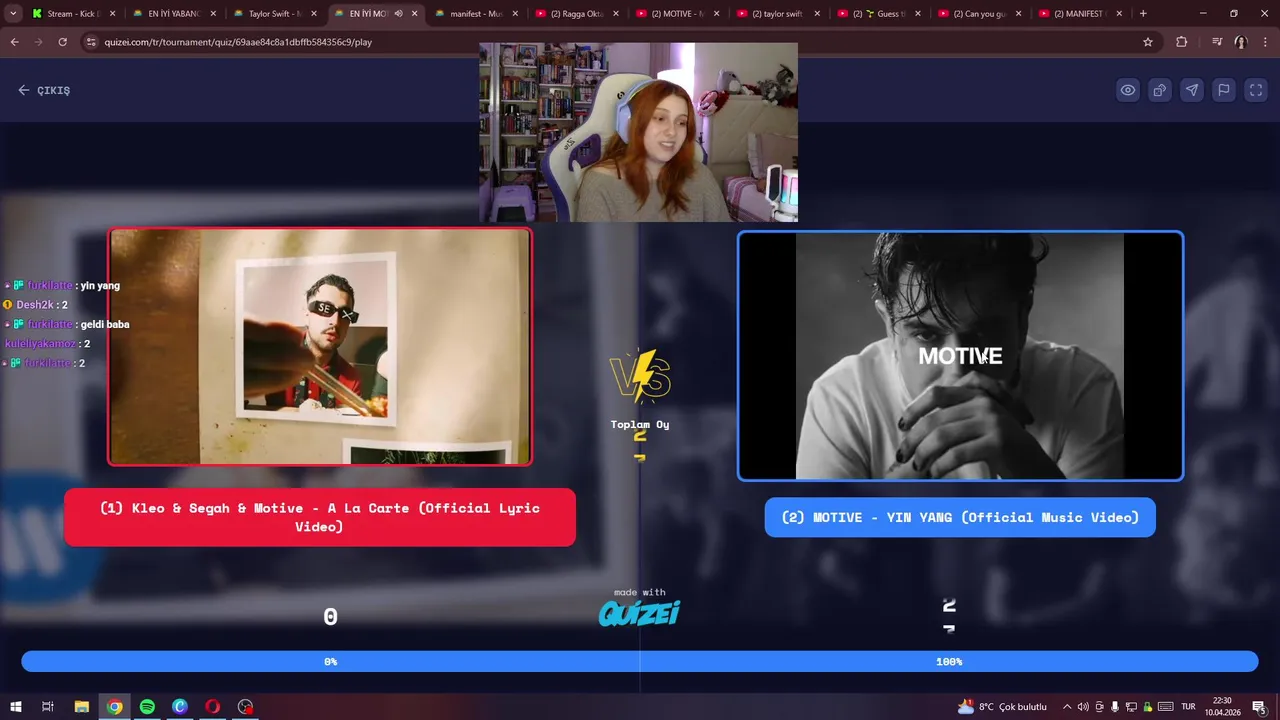Open the volume speaker tray icon
1280x720 pixels.
[1083, 707]
